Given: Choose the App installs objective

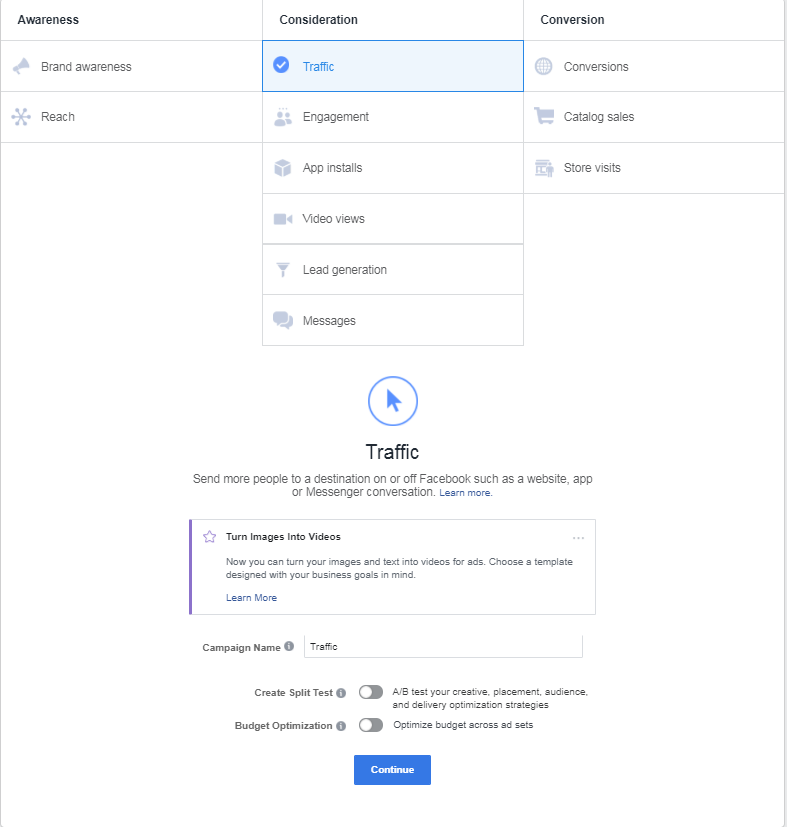Looking at the screenshot, I should (x=393, y=168).
